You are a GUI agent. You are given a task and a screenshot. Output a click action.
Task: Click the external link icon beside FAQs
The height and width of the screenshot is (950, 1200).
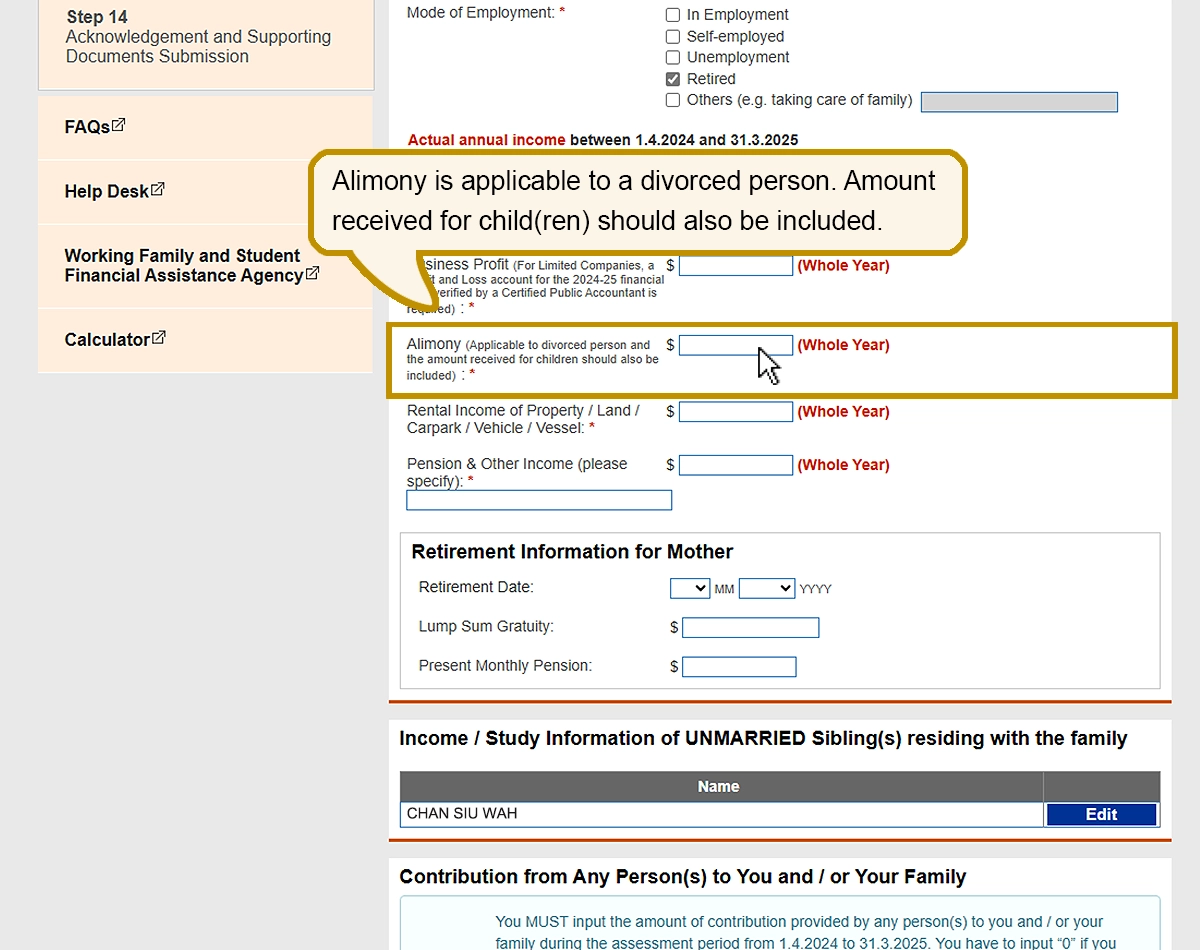(119, 126)
